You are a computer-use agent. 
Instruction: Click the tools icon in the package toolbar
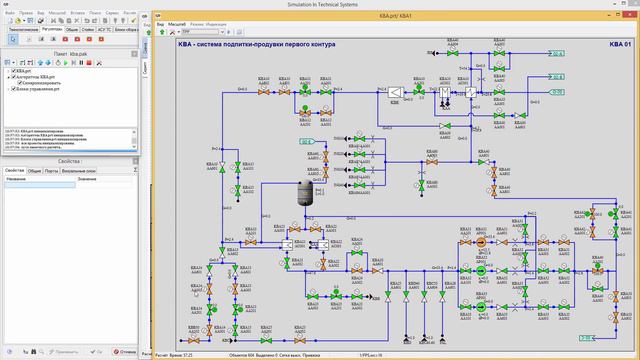(x=99, y=63)
